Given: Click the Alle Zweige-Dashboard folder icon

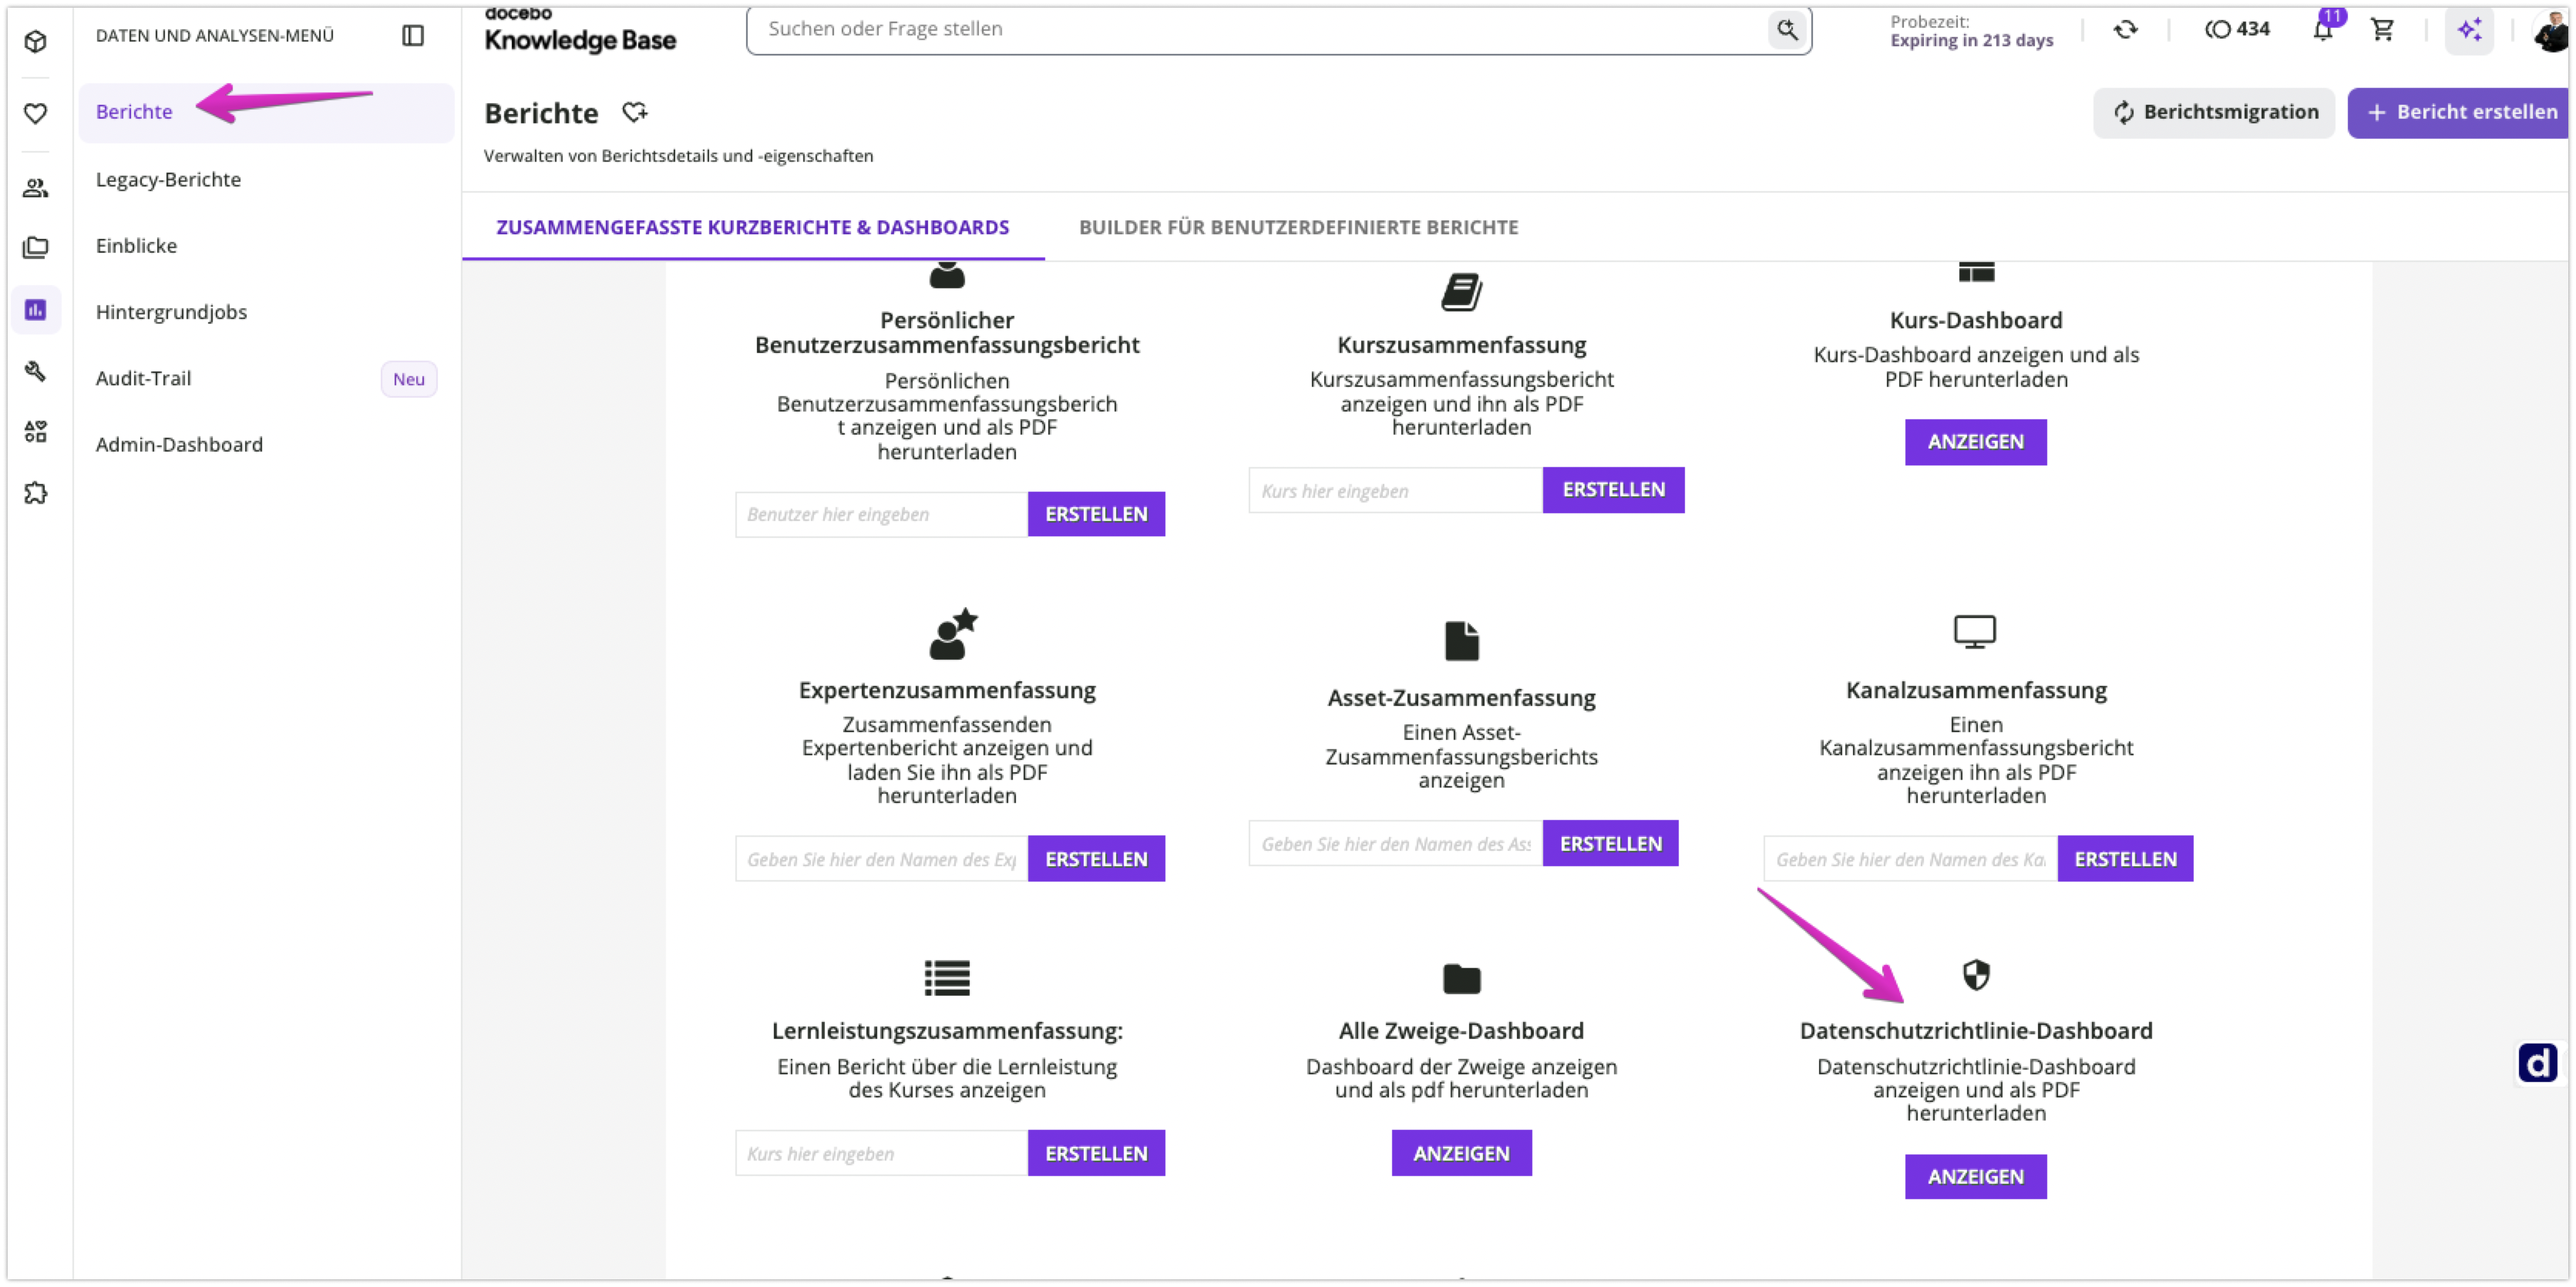Looking at the screenshot, I should click(x=1461, y=979).
